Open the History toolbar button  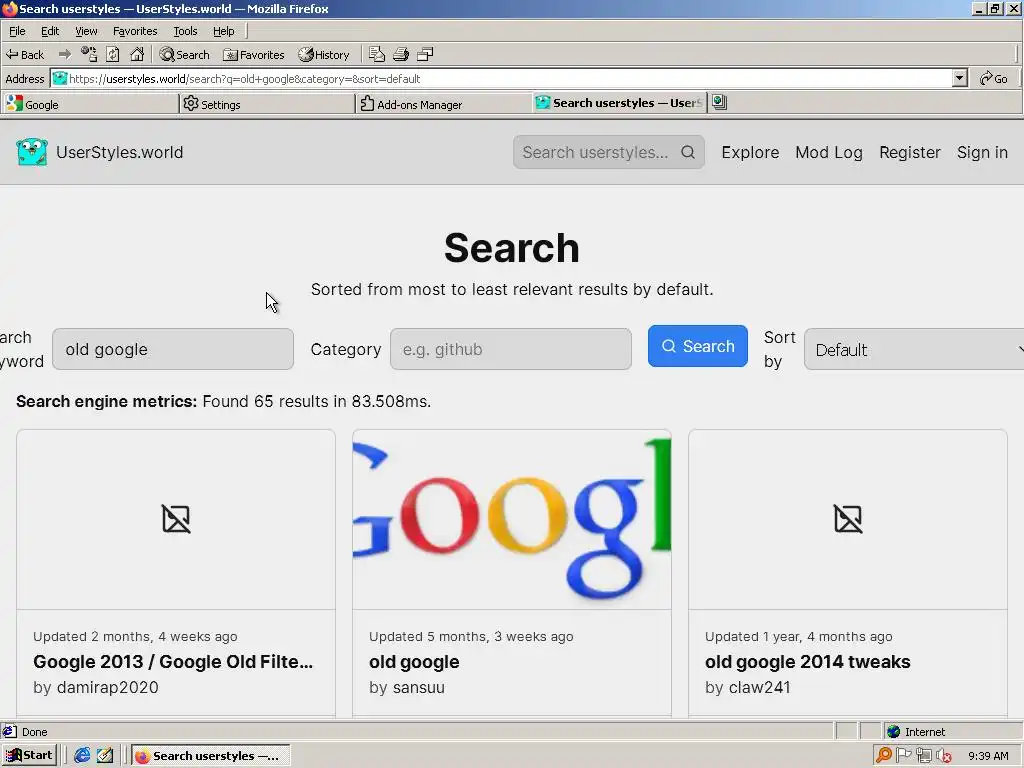pos(324,55)
